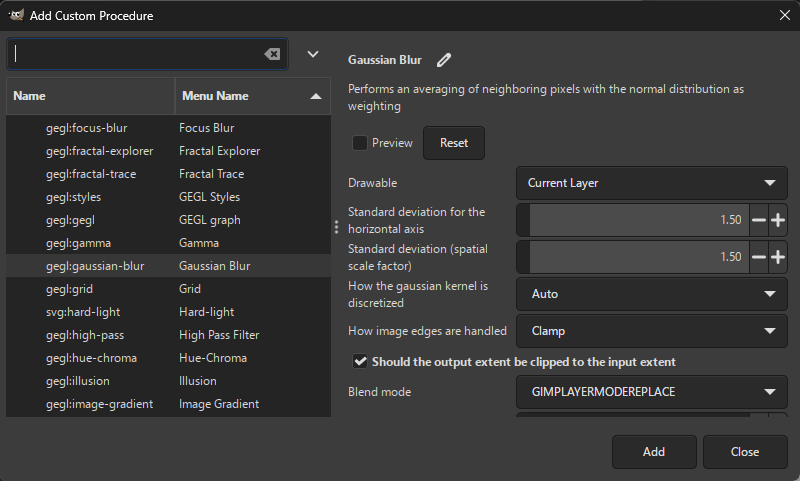Uncheck clip output extent to input extent
Screen dimensions: 800x481
pos(360,361)
